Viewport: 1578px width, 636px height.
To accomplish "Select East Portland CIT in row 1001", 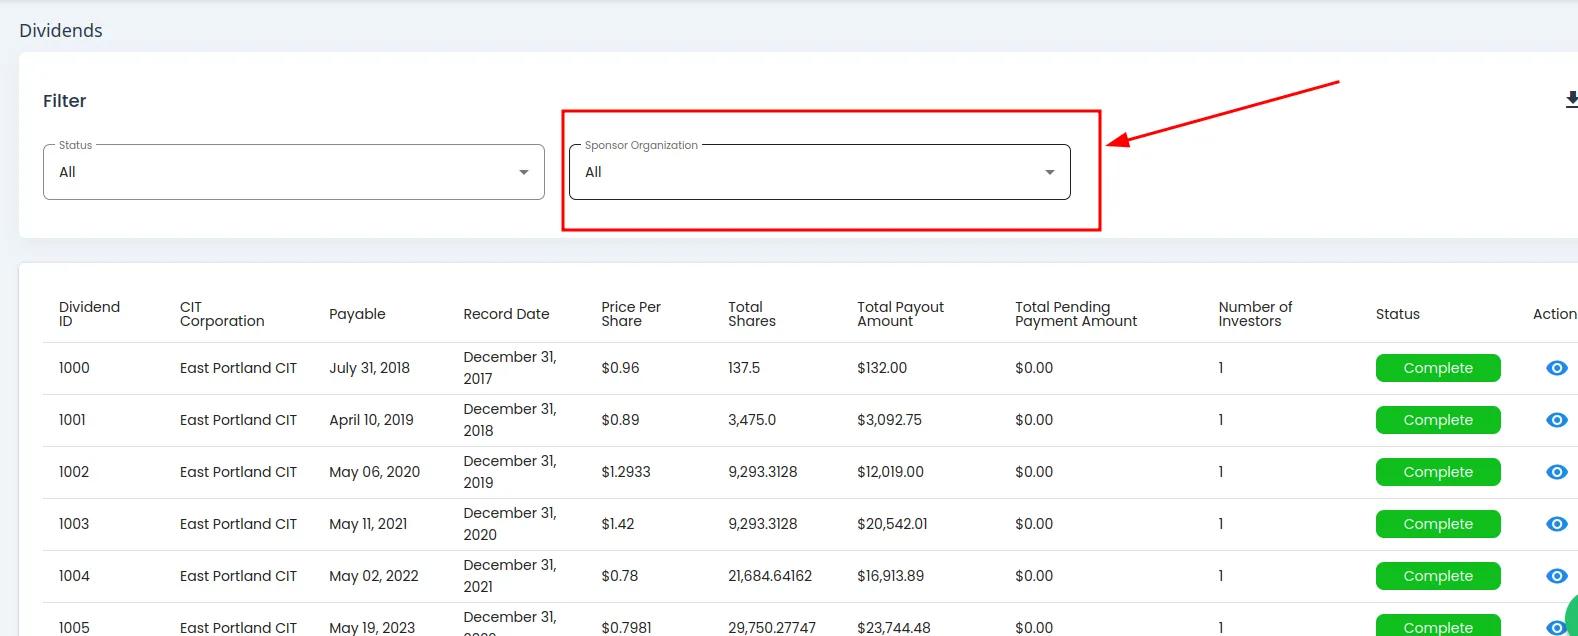I will coord(238,420).
